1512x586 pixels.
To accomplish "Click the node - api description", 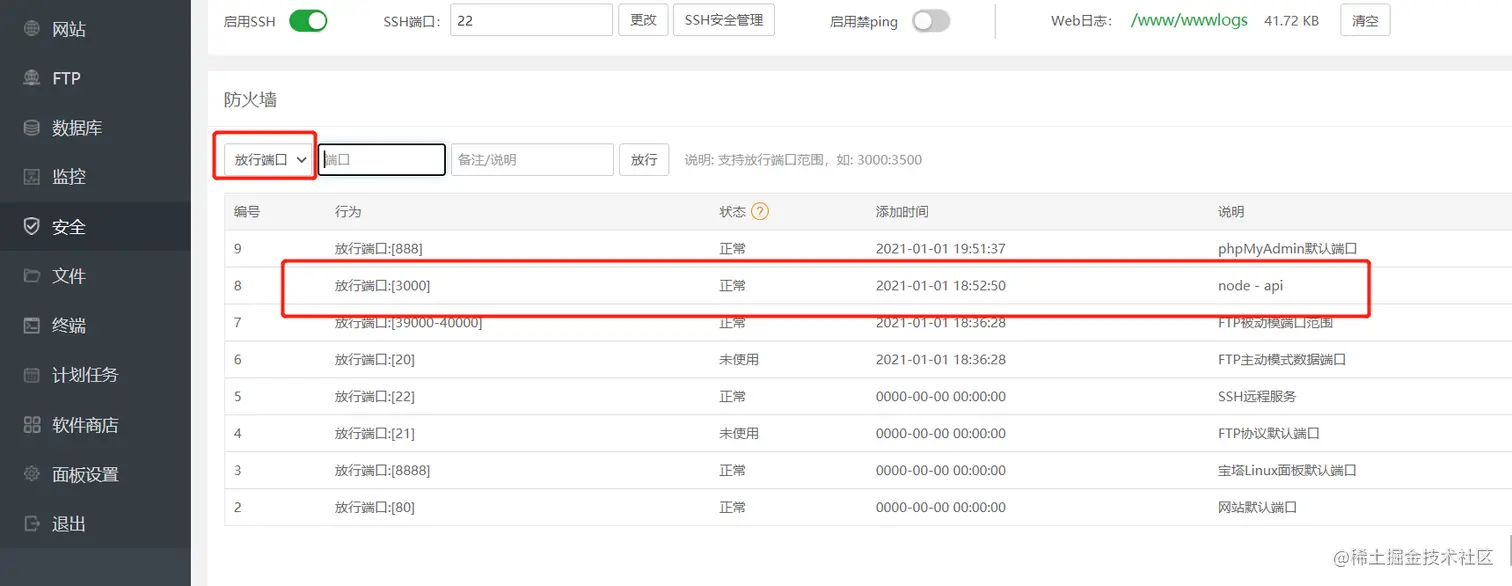I will pyautogui.click(x=1250, y=285).
